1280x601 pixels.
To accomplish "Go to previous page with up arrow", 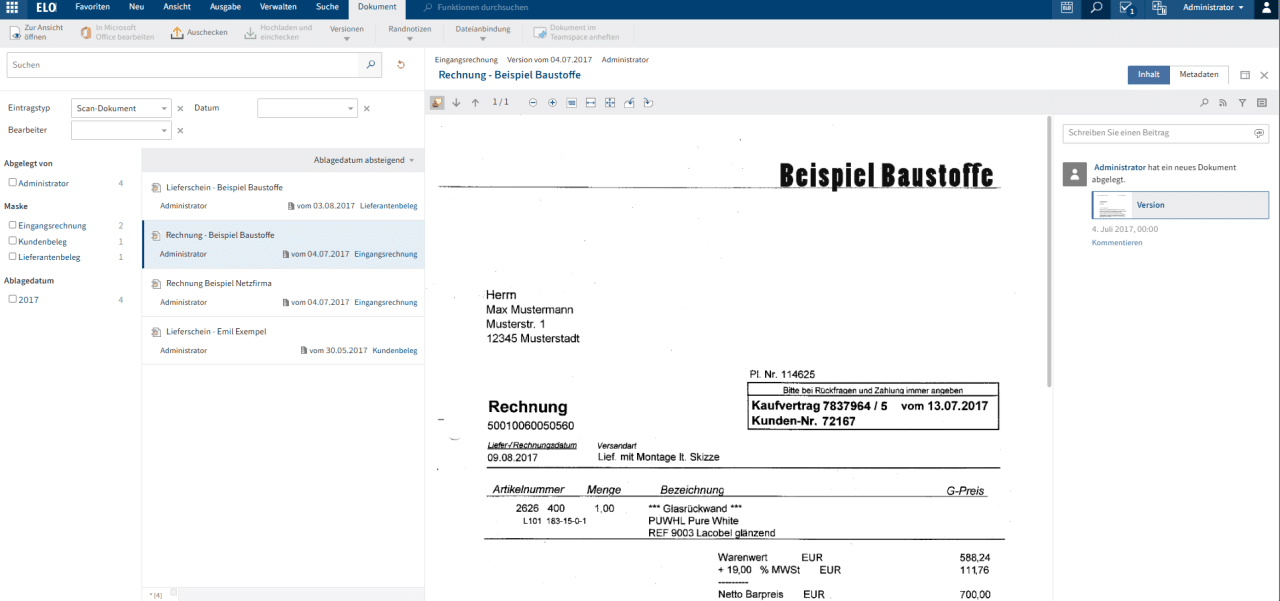I will point(475,102).
